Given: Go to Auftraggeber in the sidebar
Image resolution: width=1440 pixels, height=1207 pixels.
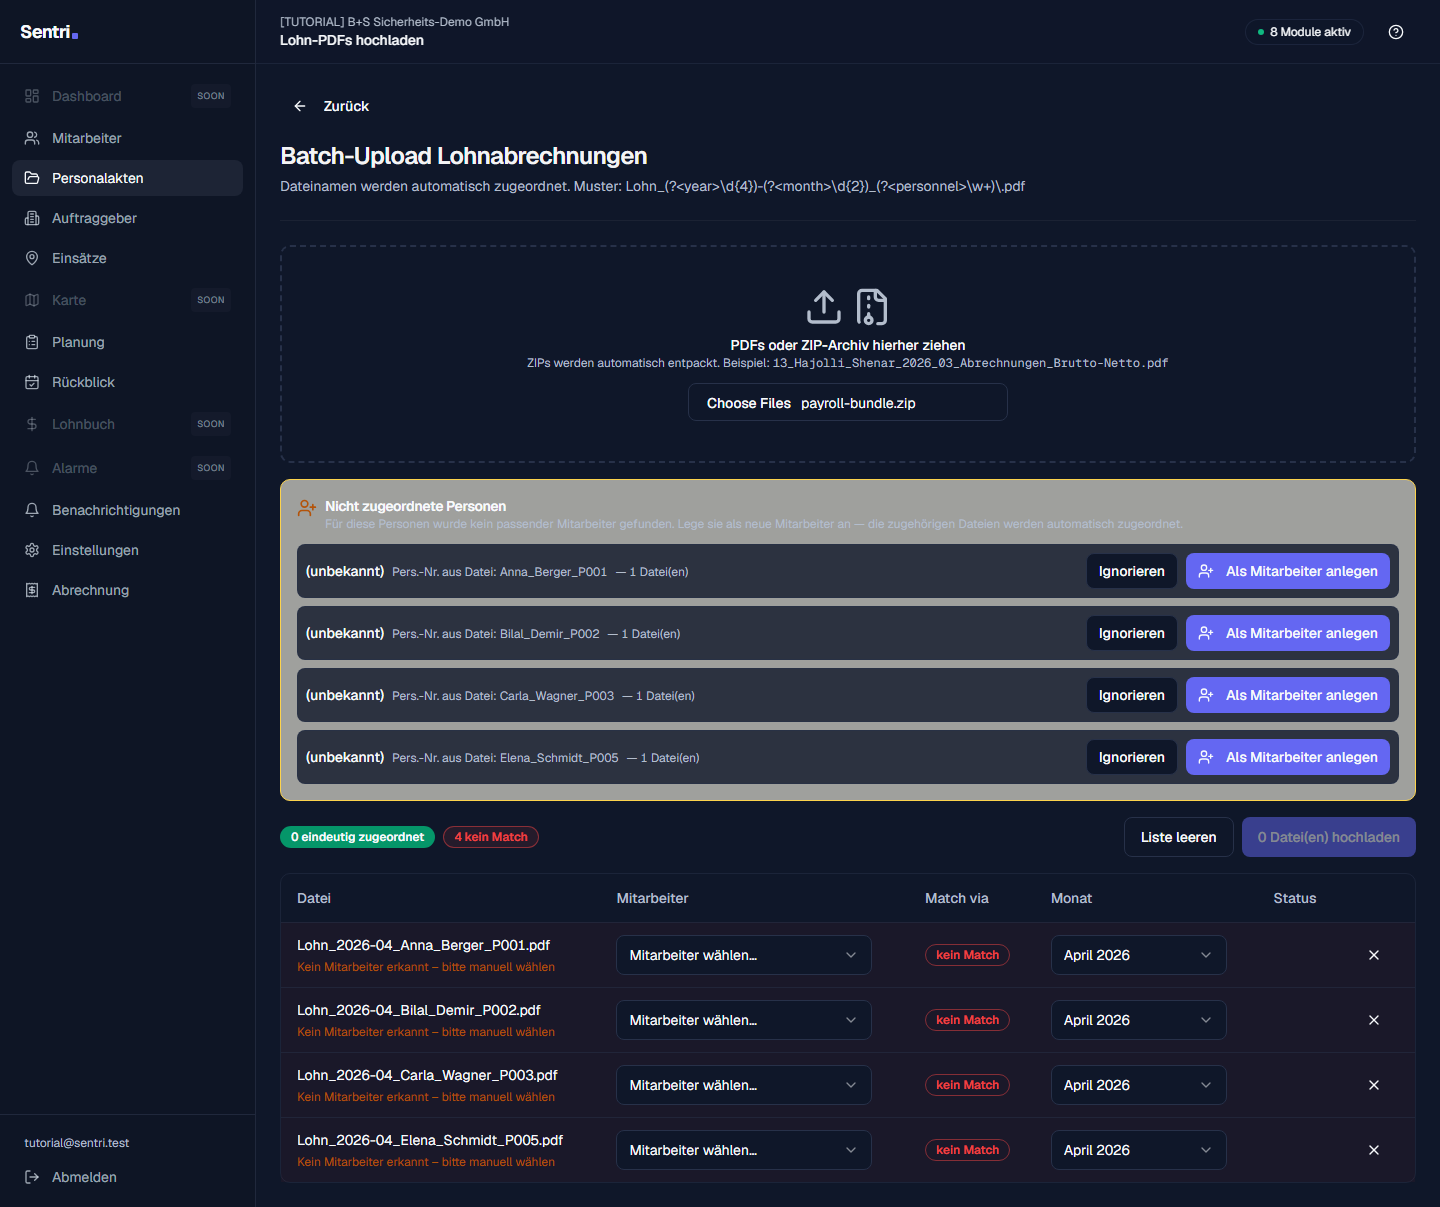Looking at the screenshot, I should point(127,218).
